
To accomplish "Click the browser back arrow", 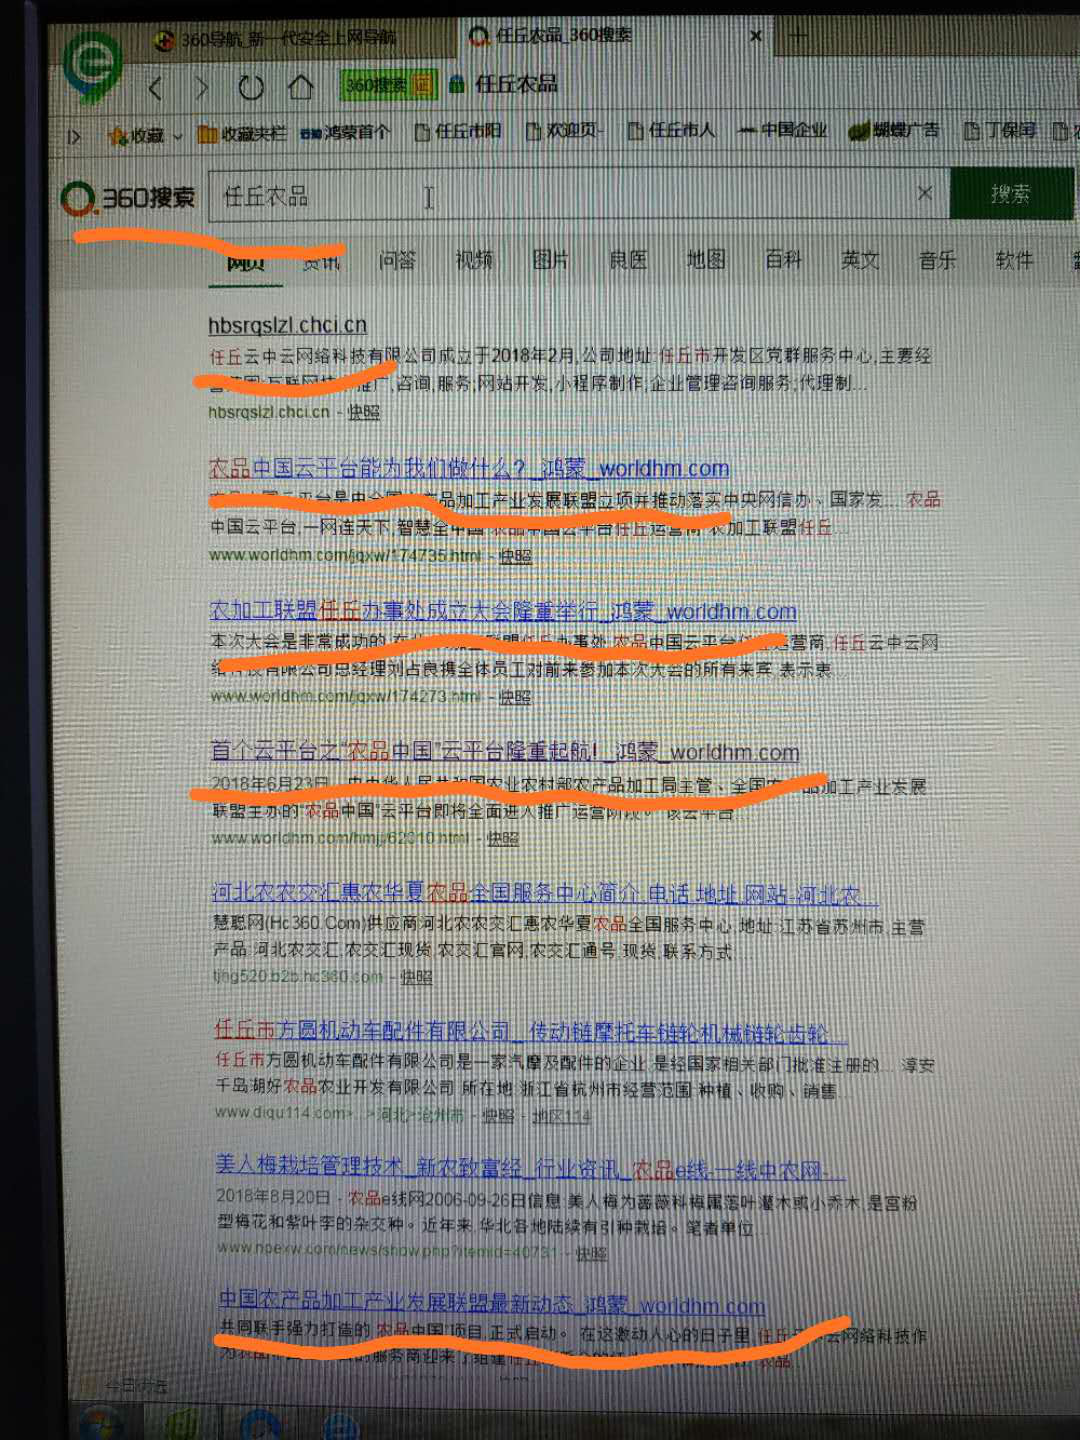I will tap(155, 88).
